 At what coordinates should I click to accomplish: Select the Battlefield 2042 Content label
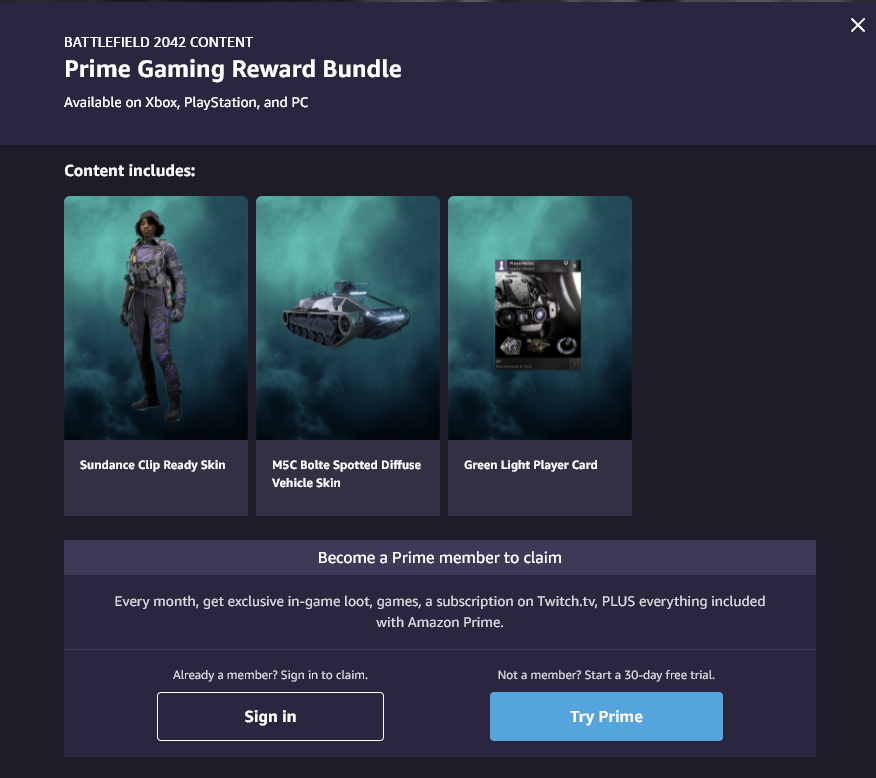click(158, 42)
